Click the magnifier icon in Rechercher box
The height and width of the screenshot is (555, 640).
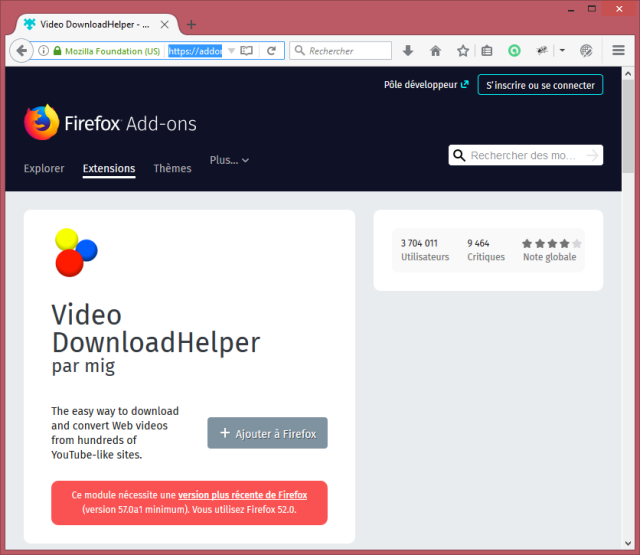pyautogui.click(x=300, y=50)
